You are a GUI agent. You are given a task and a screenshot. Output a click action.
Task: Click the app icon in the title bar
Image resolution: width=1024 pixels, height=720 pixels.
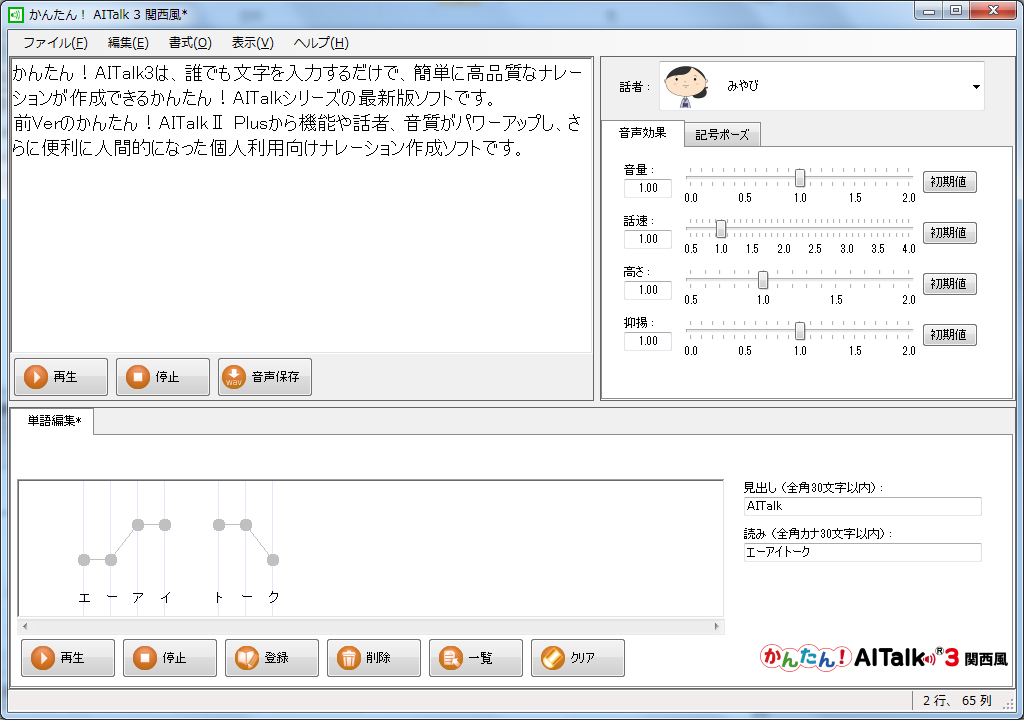15,14
